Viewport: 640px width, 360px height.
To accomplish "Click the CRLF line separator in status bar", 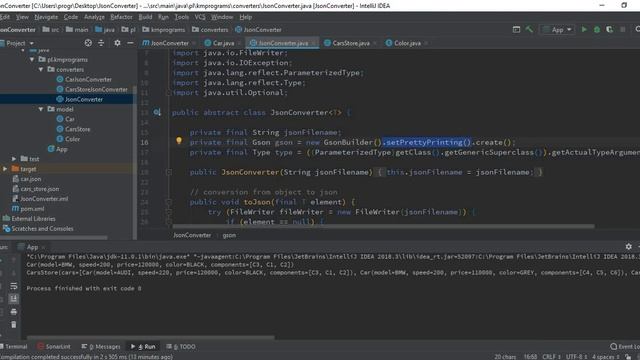I will coord(551,357).
